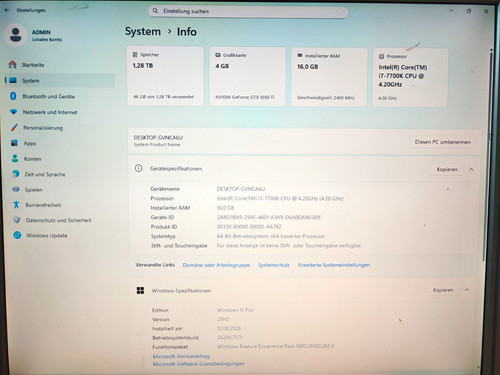
Task: Copy Windows specs with Kopieren button
Action: tap(443, 290)
